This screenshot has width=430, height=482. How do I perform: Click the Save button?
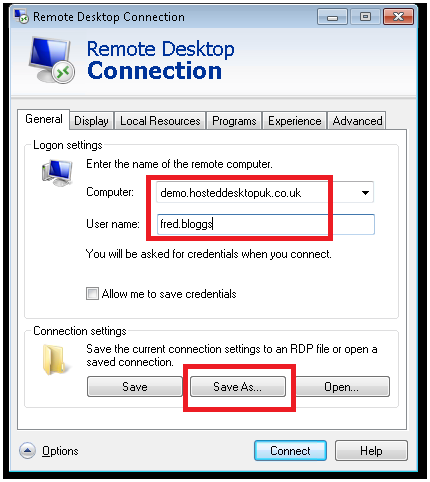(135, 387)
